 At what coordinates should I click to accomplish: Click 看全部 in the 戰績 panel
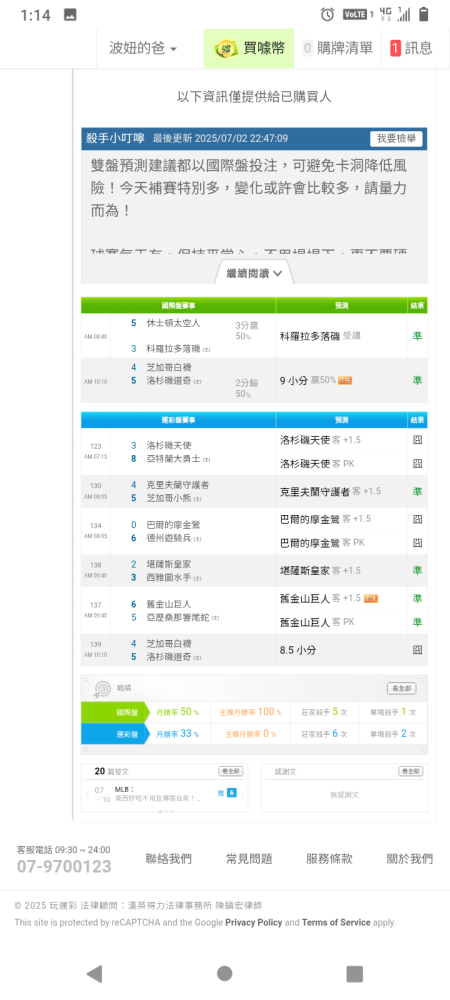click(x=402, y=688)
